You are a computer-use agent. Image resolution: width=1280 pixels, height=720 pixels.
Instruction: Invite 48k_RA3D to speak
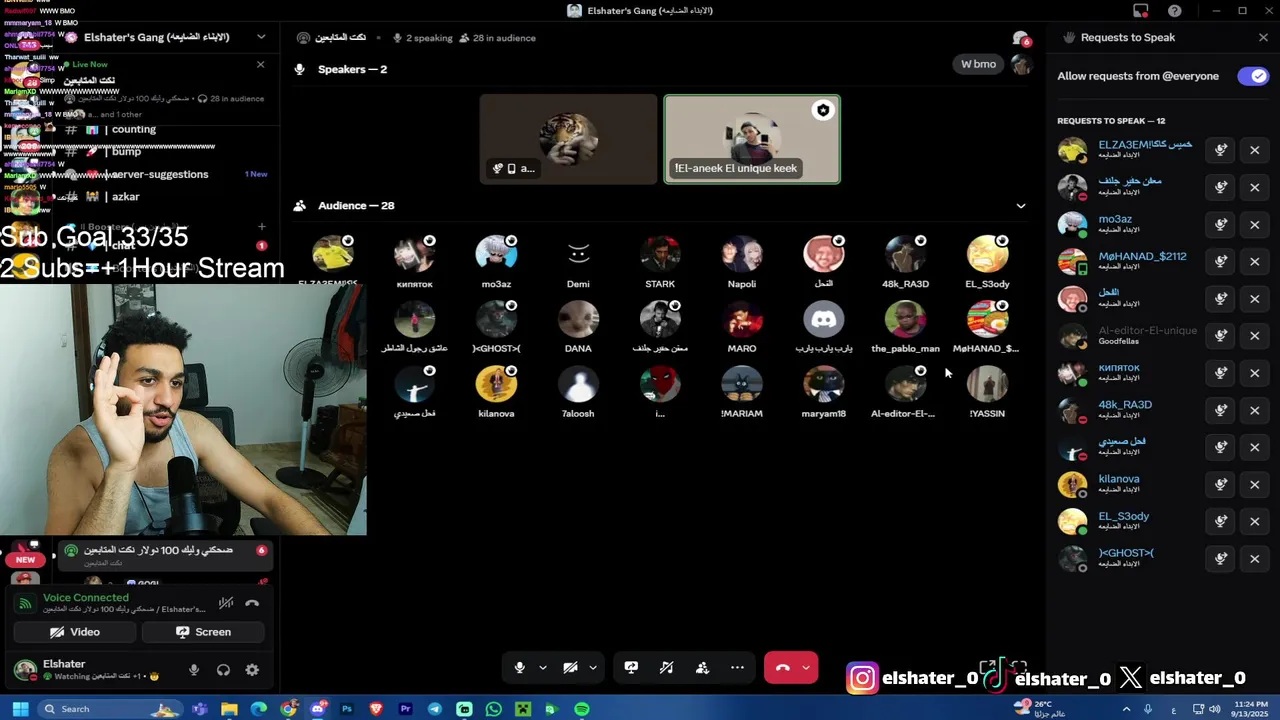coord(1220,410)
